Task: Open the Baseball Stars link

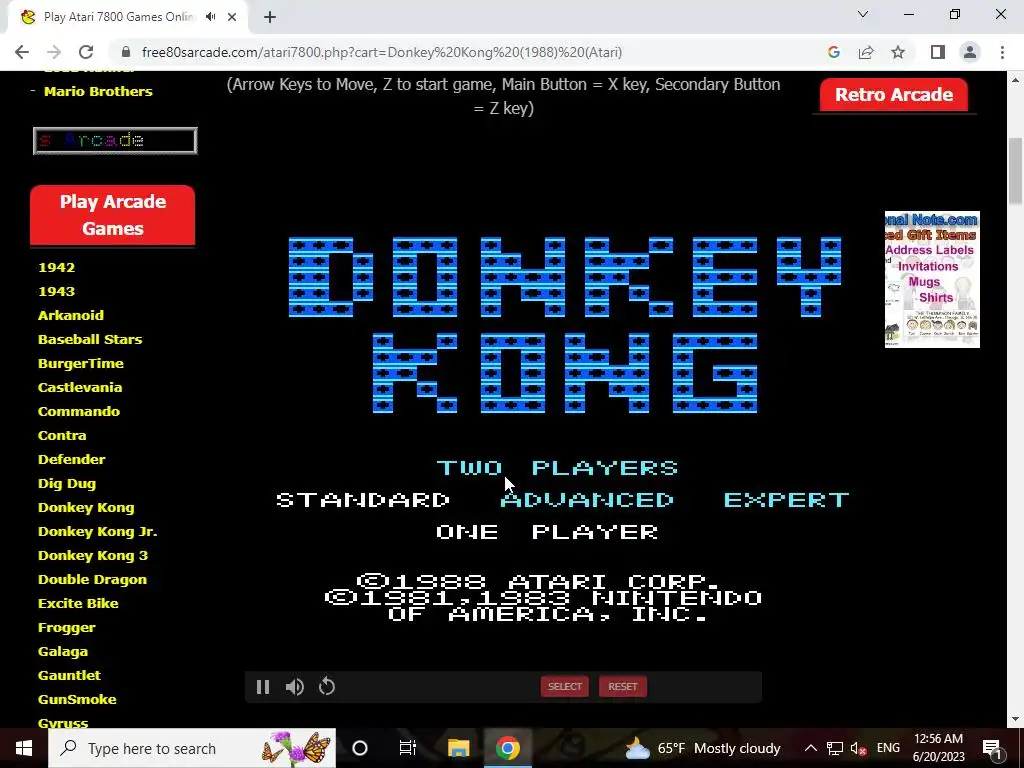Action: 90,340
